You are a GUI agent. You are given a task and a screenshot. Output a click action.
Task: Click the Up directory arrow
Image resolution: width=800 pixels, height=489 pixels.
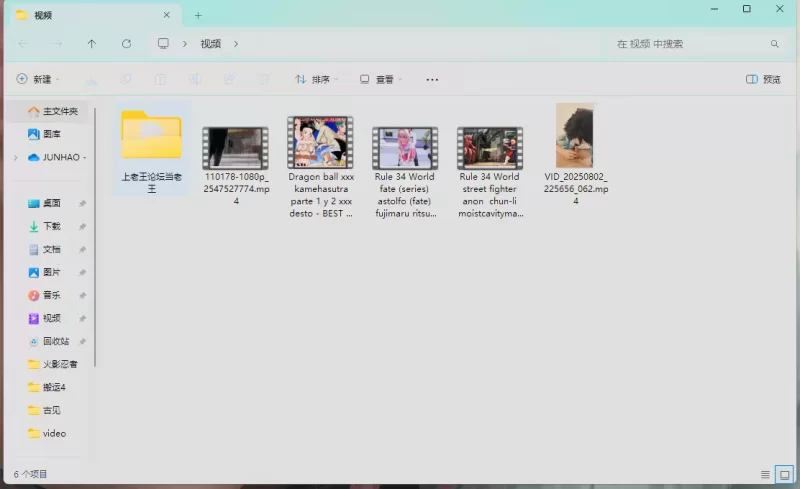point(92,44)
